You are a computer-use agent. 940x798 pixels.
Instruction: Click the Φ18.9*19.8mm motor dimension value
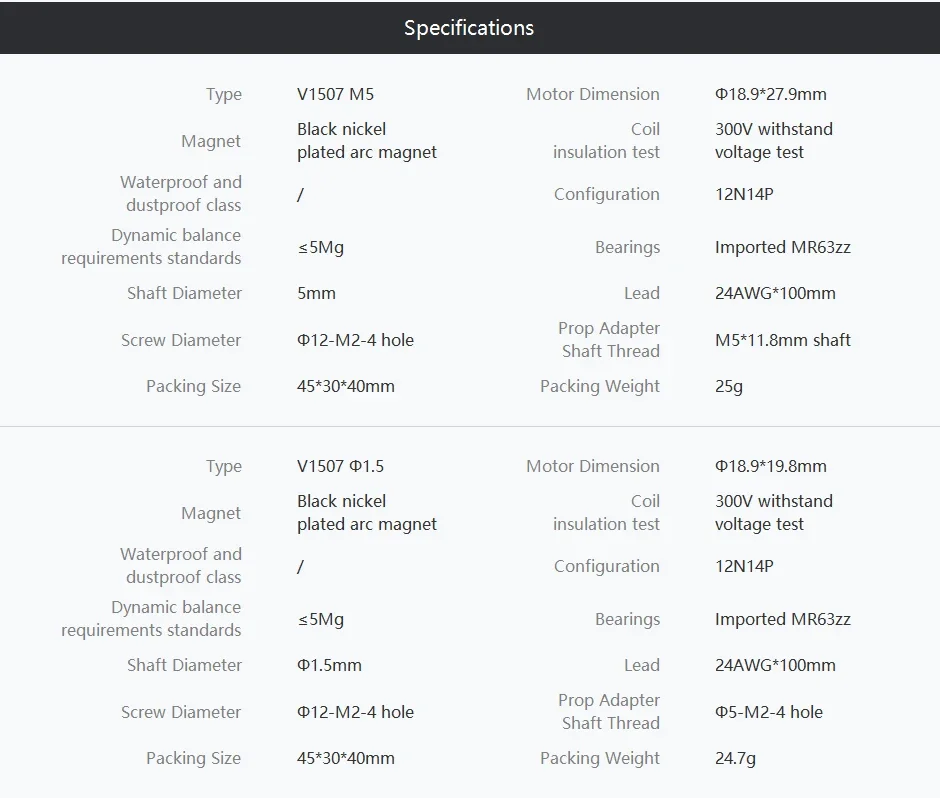770,467
